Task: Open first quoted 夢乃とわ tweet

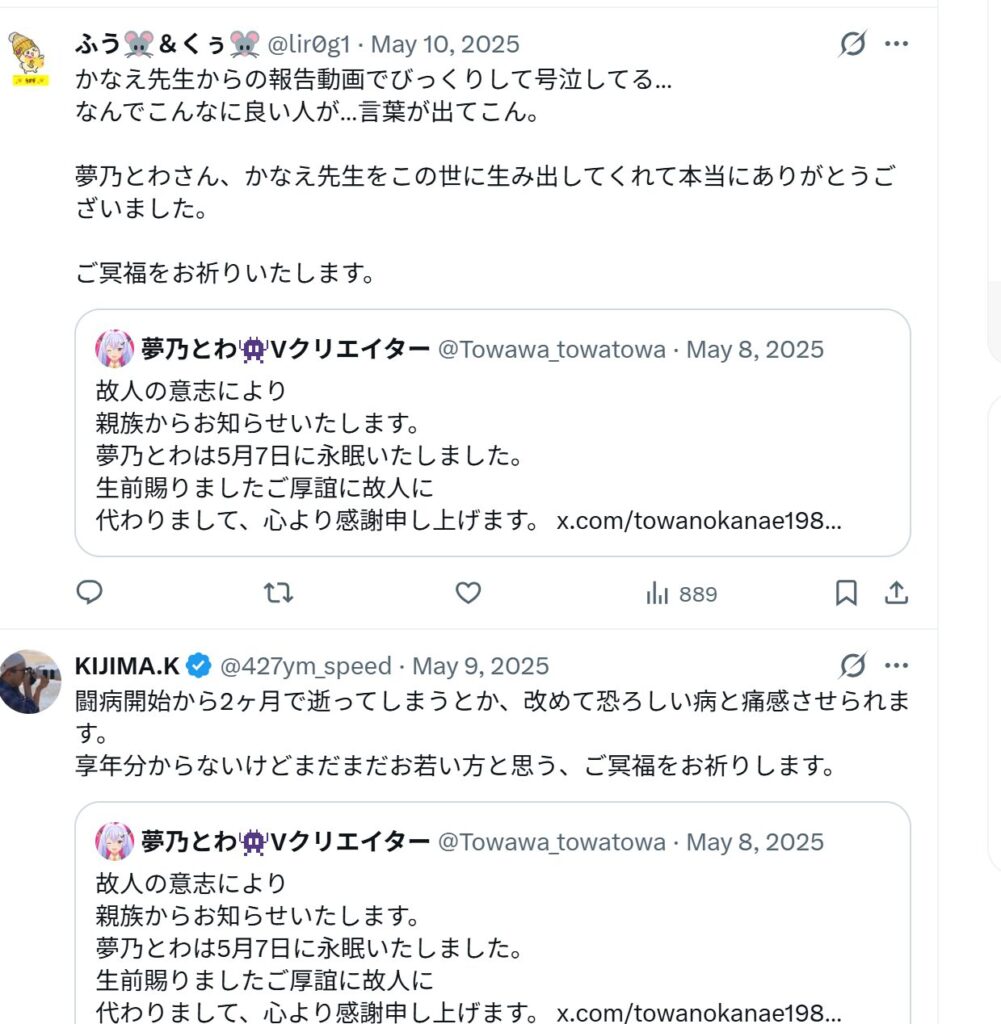Action: coord(492,450)
